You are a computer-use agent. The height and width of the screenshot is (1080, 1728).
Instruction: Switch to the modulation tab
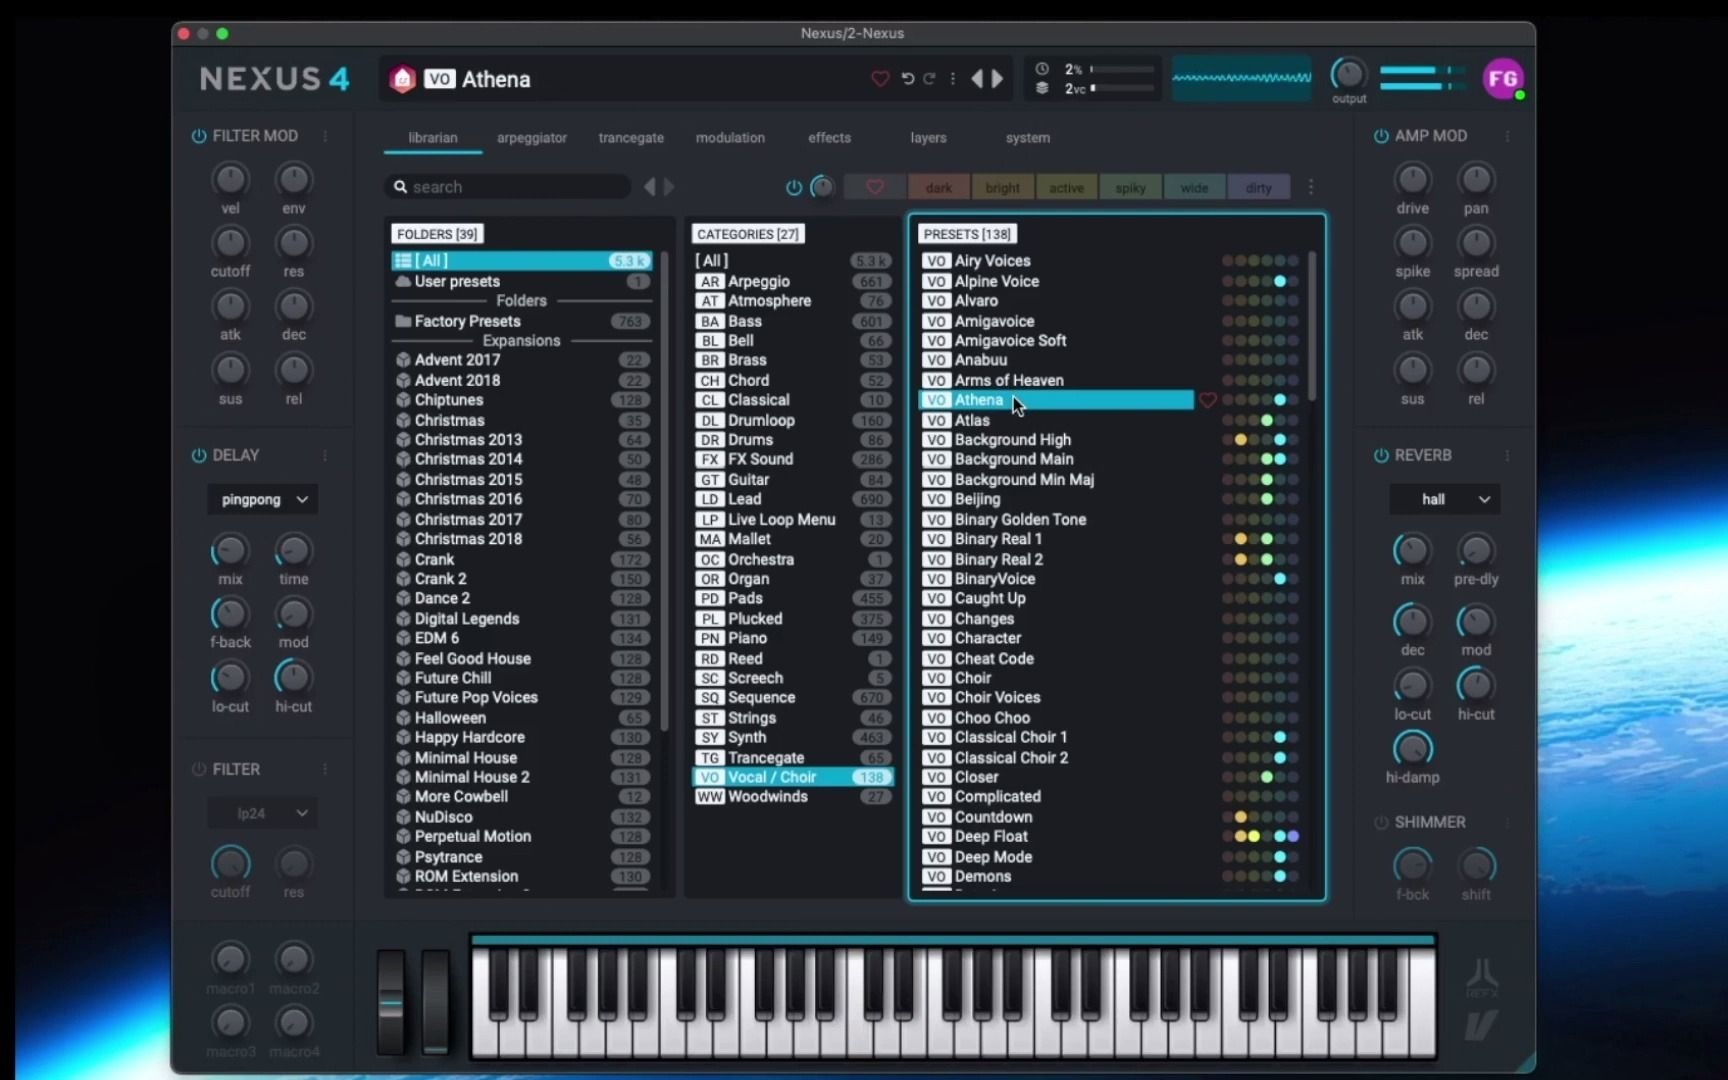click(730, 138)
